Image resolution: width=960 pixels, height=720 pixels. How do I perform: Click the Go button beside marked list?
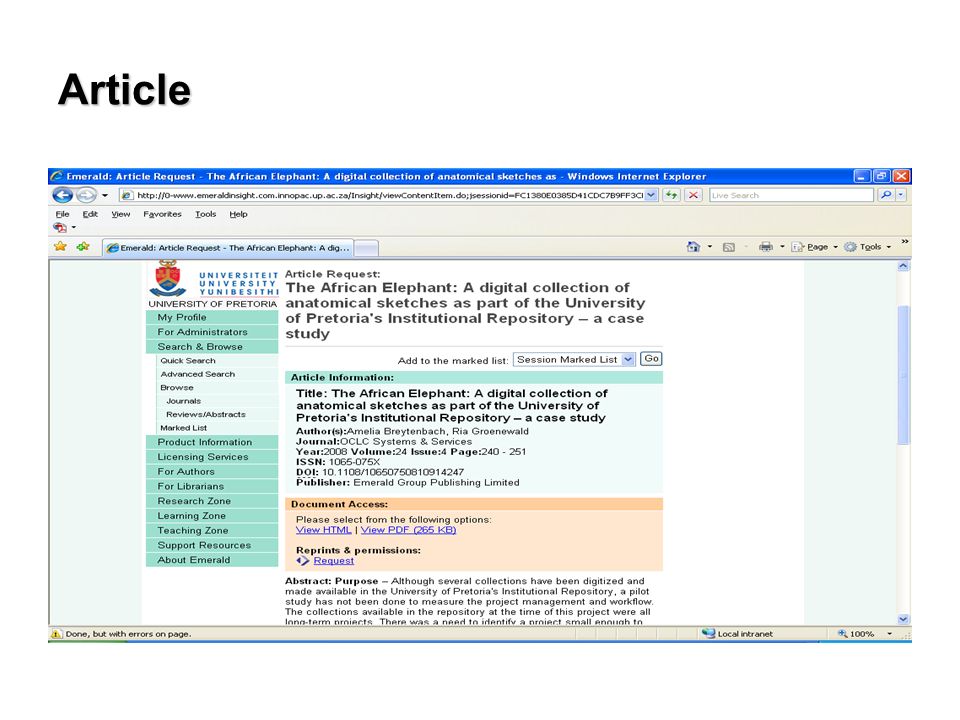651,359
